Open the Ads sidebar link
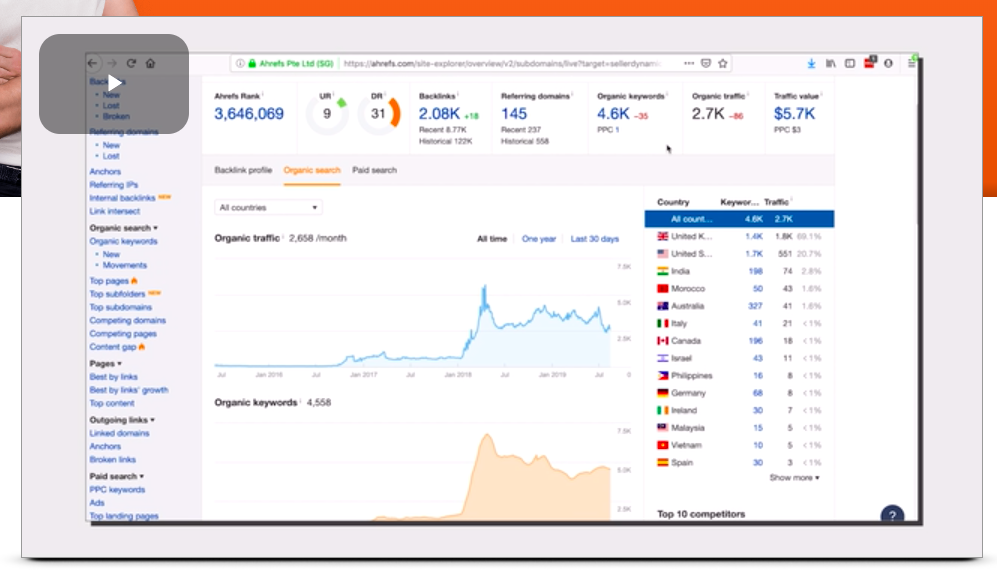 pos(97,502)
